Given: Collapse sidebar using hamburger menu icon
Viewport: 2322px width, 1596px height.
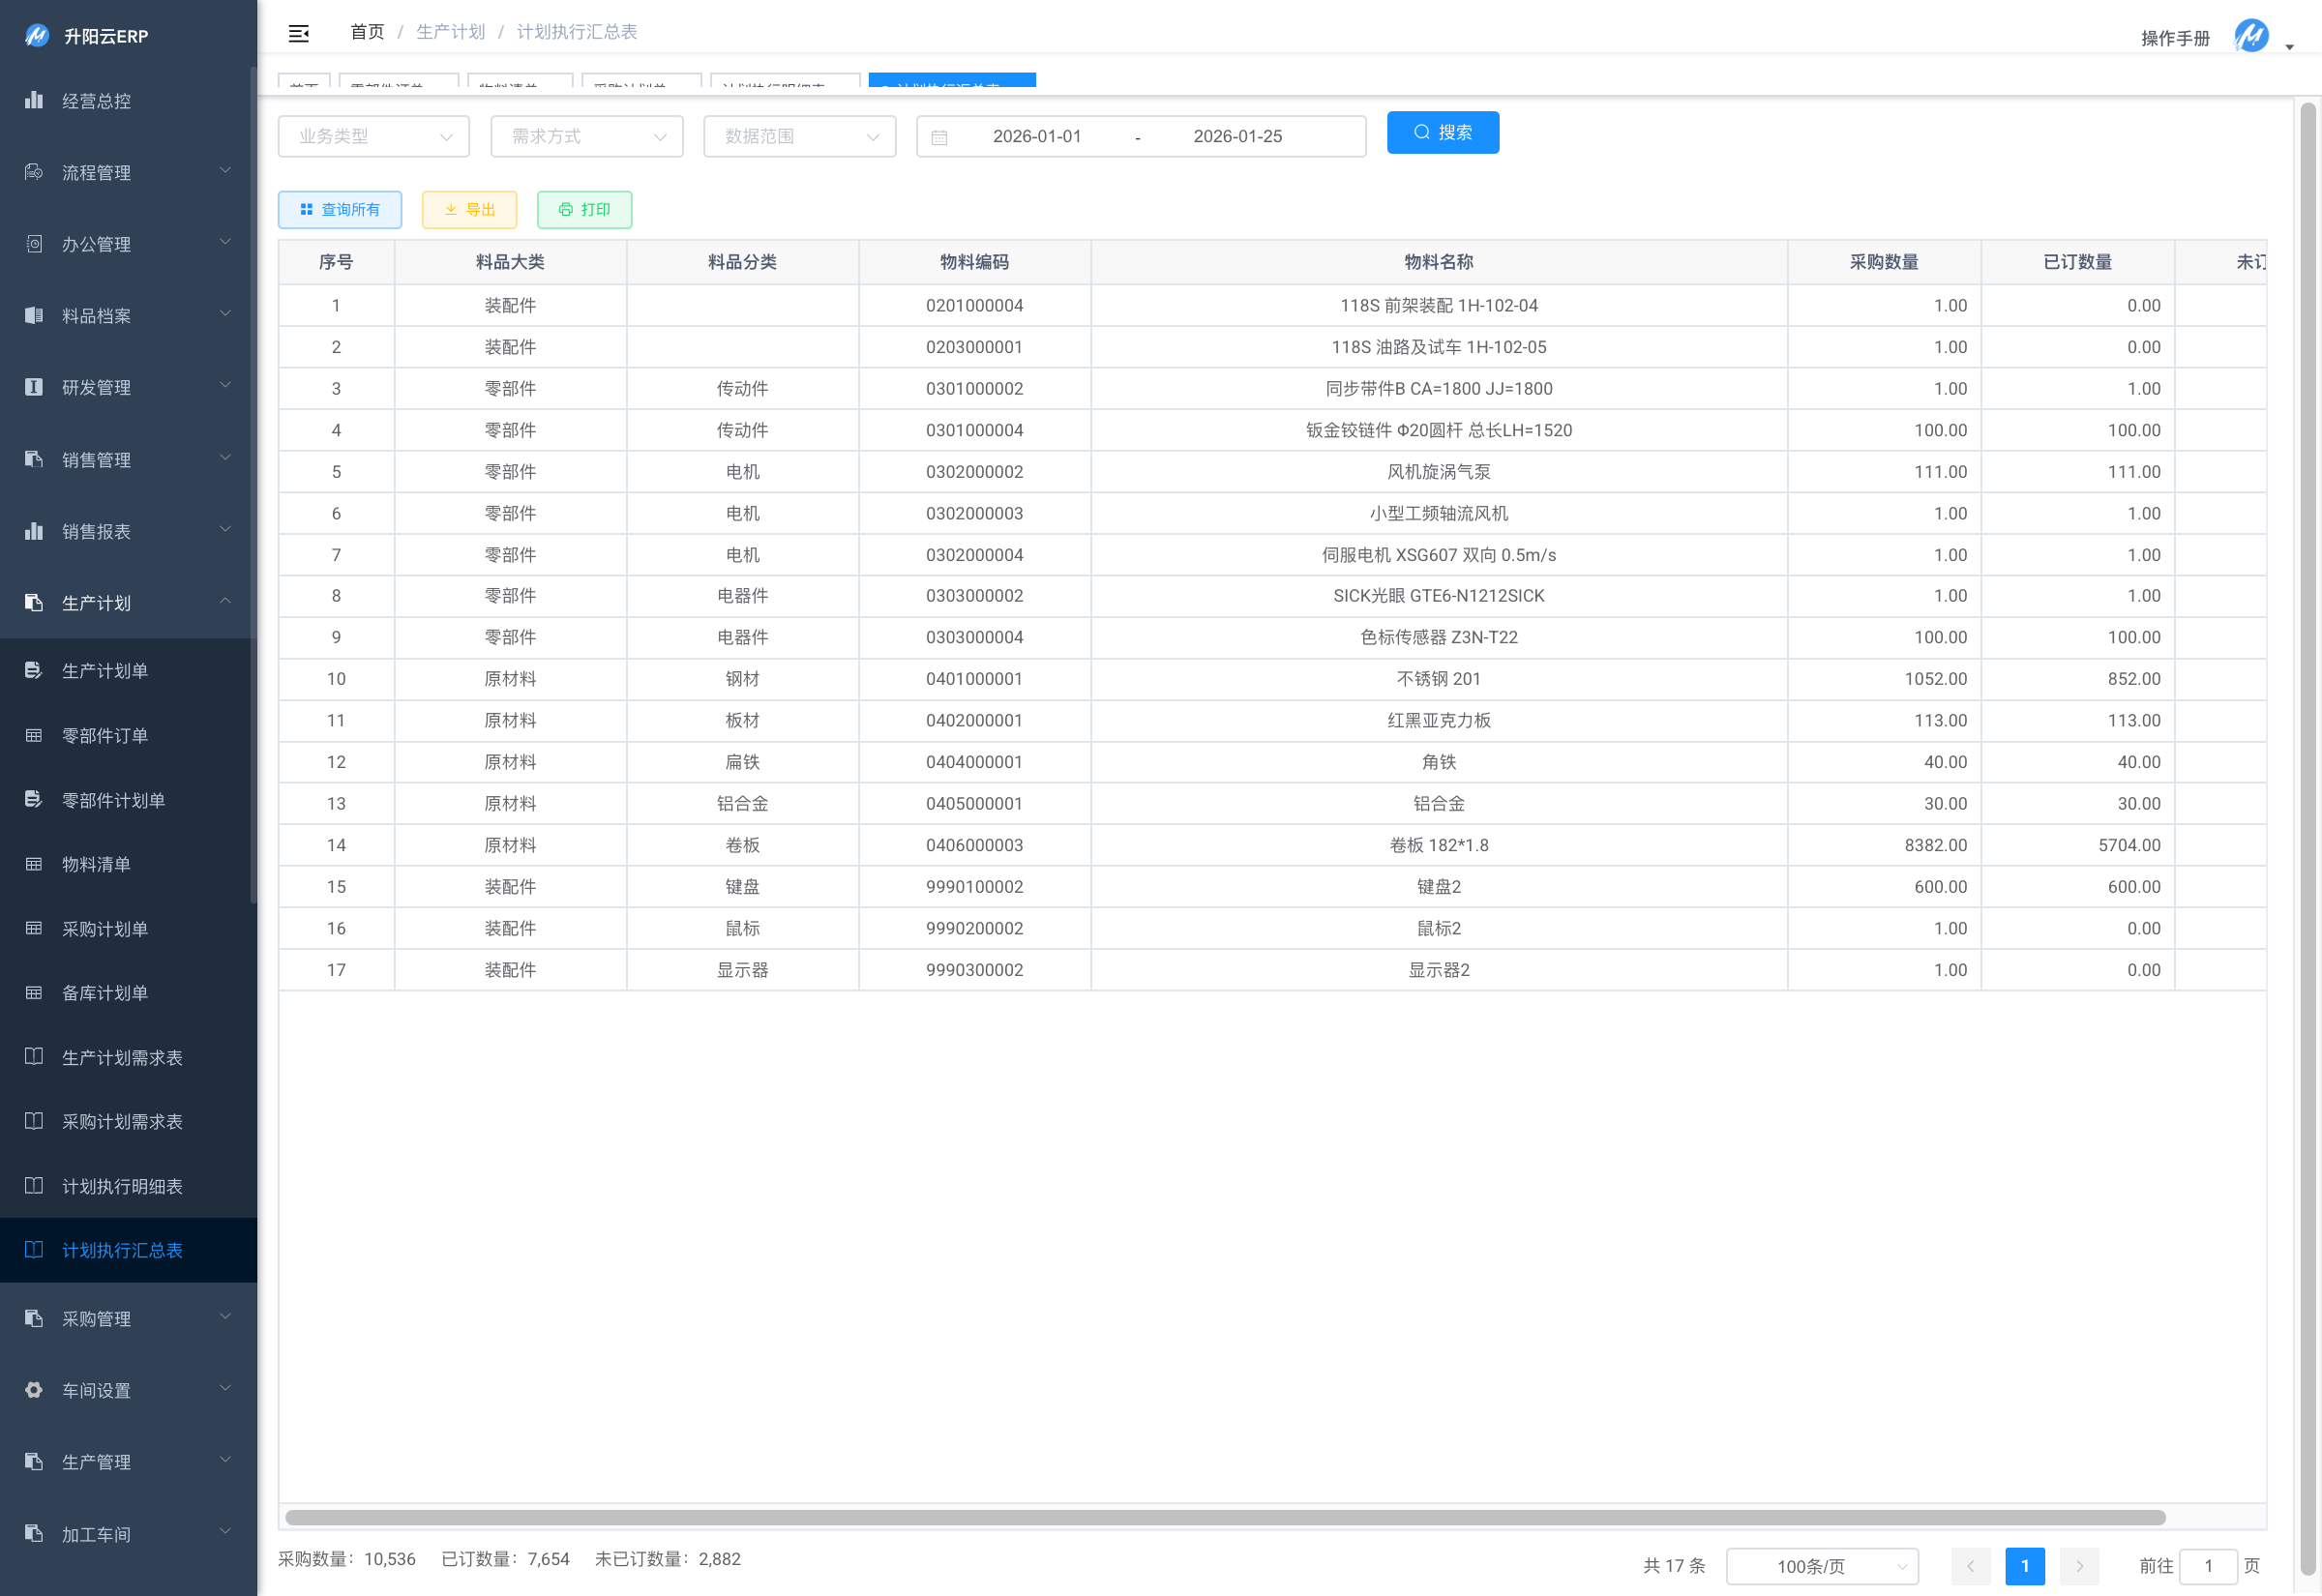Looking at the screenshot, I should point(298,34).
